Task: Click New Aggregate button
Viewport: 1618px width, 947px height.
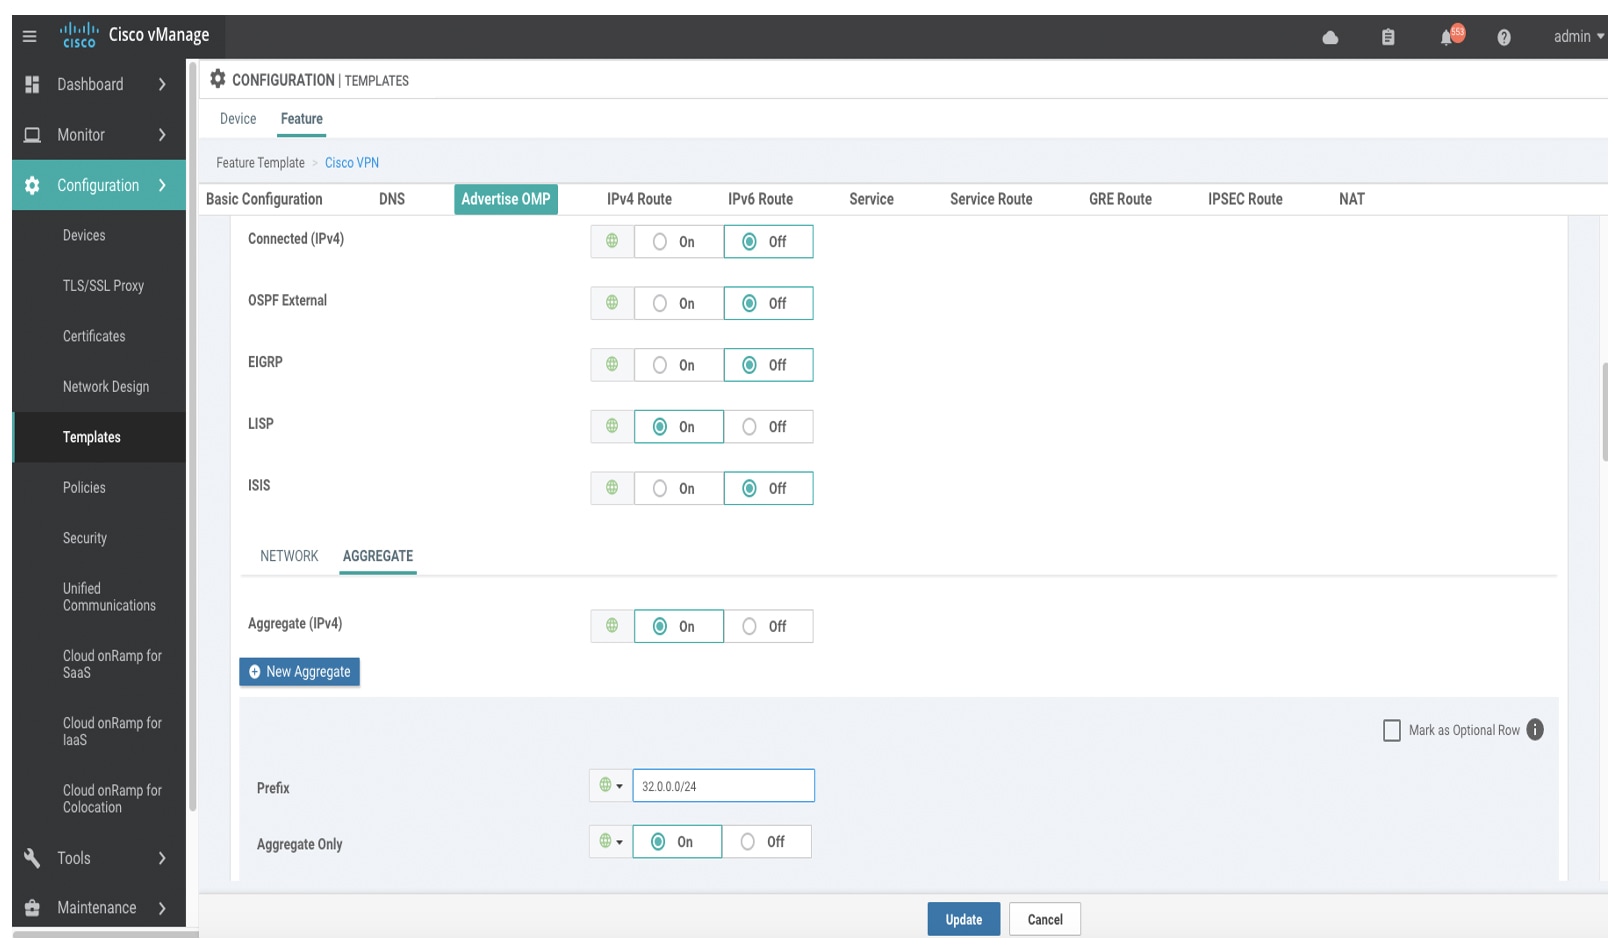Action: pyautogui.click(x=300, y=672)
